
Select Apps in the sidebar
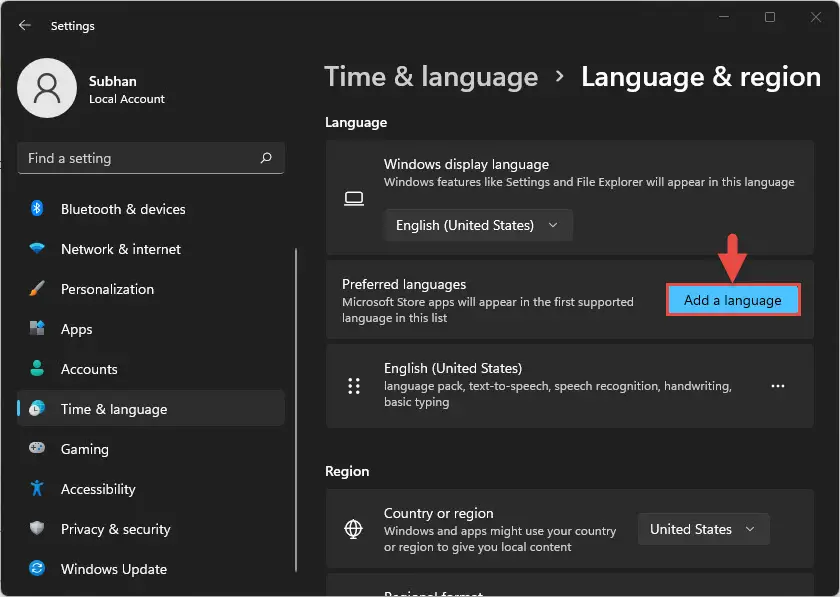click(x=151, y=329)
